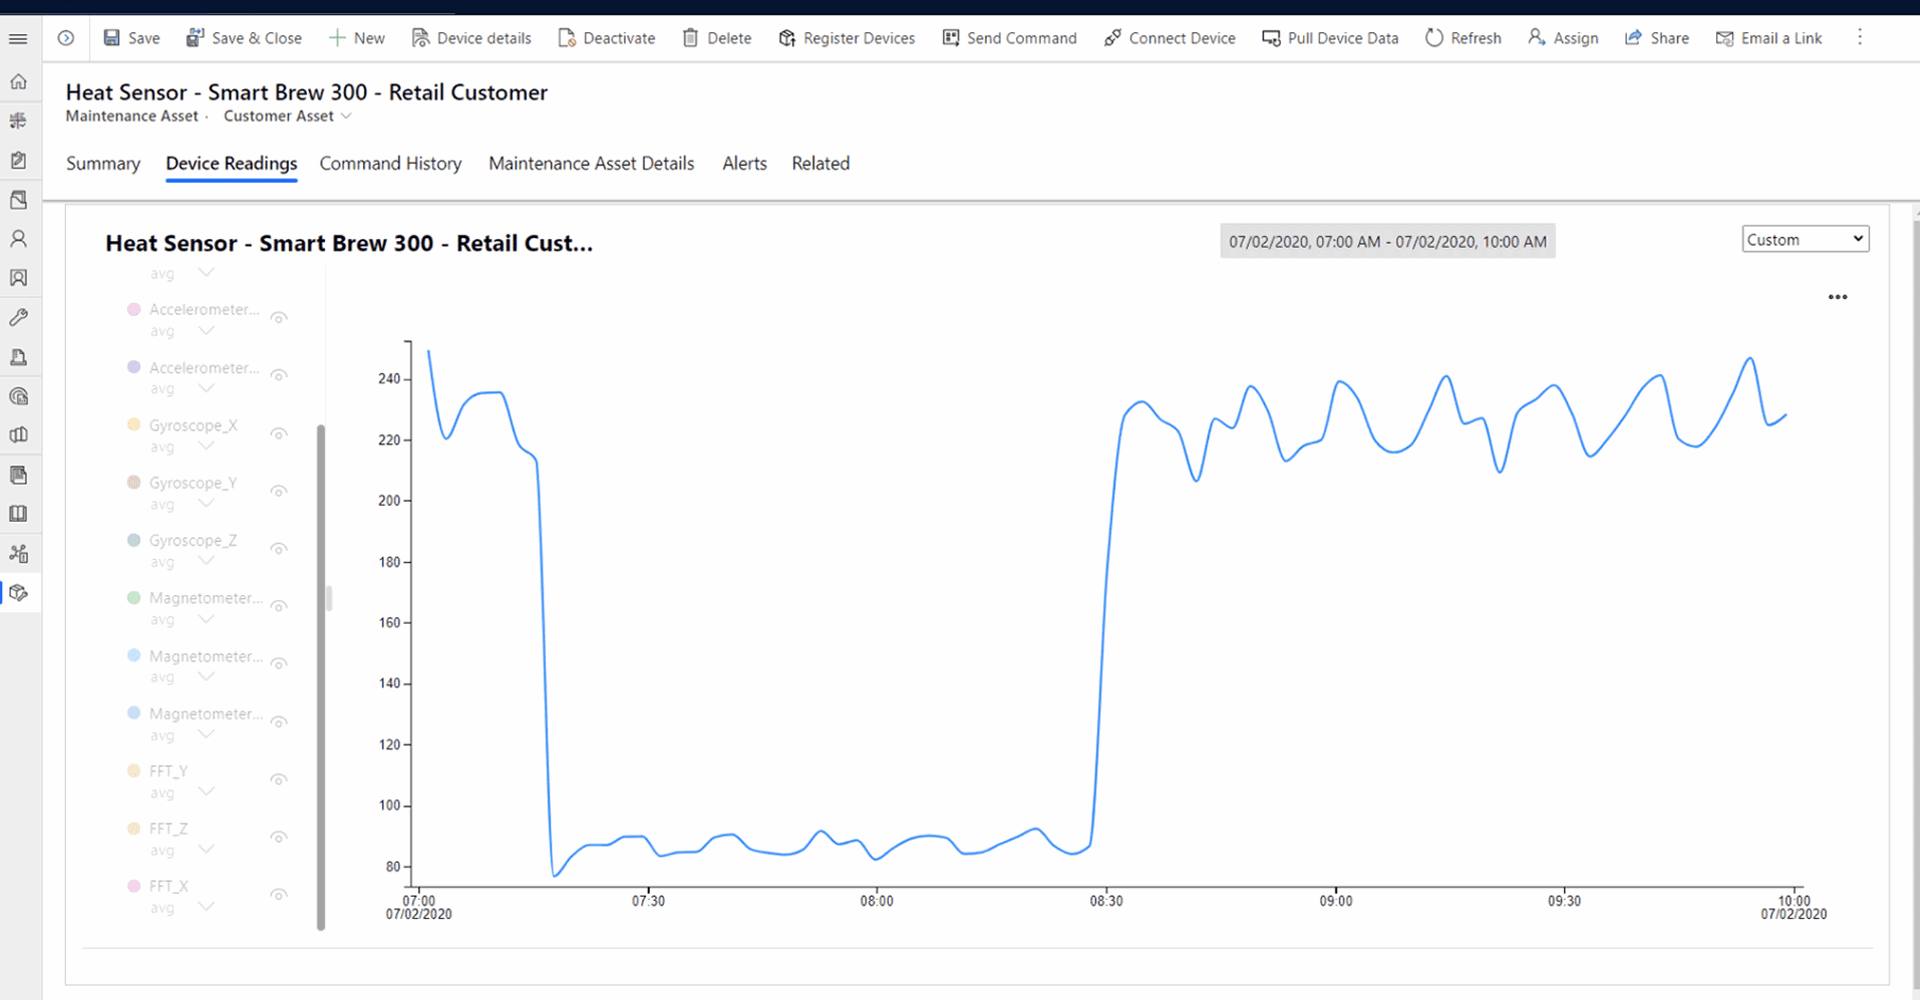Toggle Gyroscope_X series visibility

tap(279, 433)
